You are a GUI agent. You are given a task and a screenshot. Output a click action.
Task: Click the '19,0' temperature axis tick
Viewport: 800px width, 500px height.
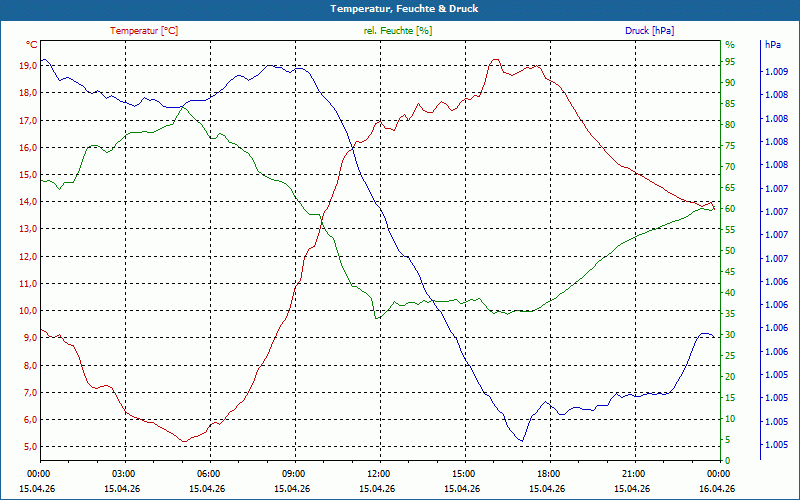pyautogui.click(x=29, y=65)
